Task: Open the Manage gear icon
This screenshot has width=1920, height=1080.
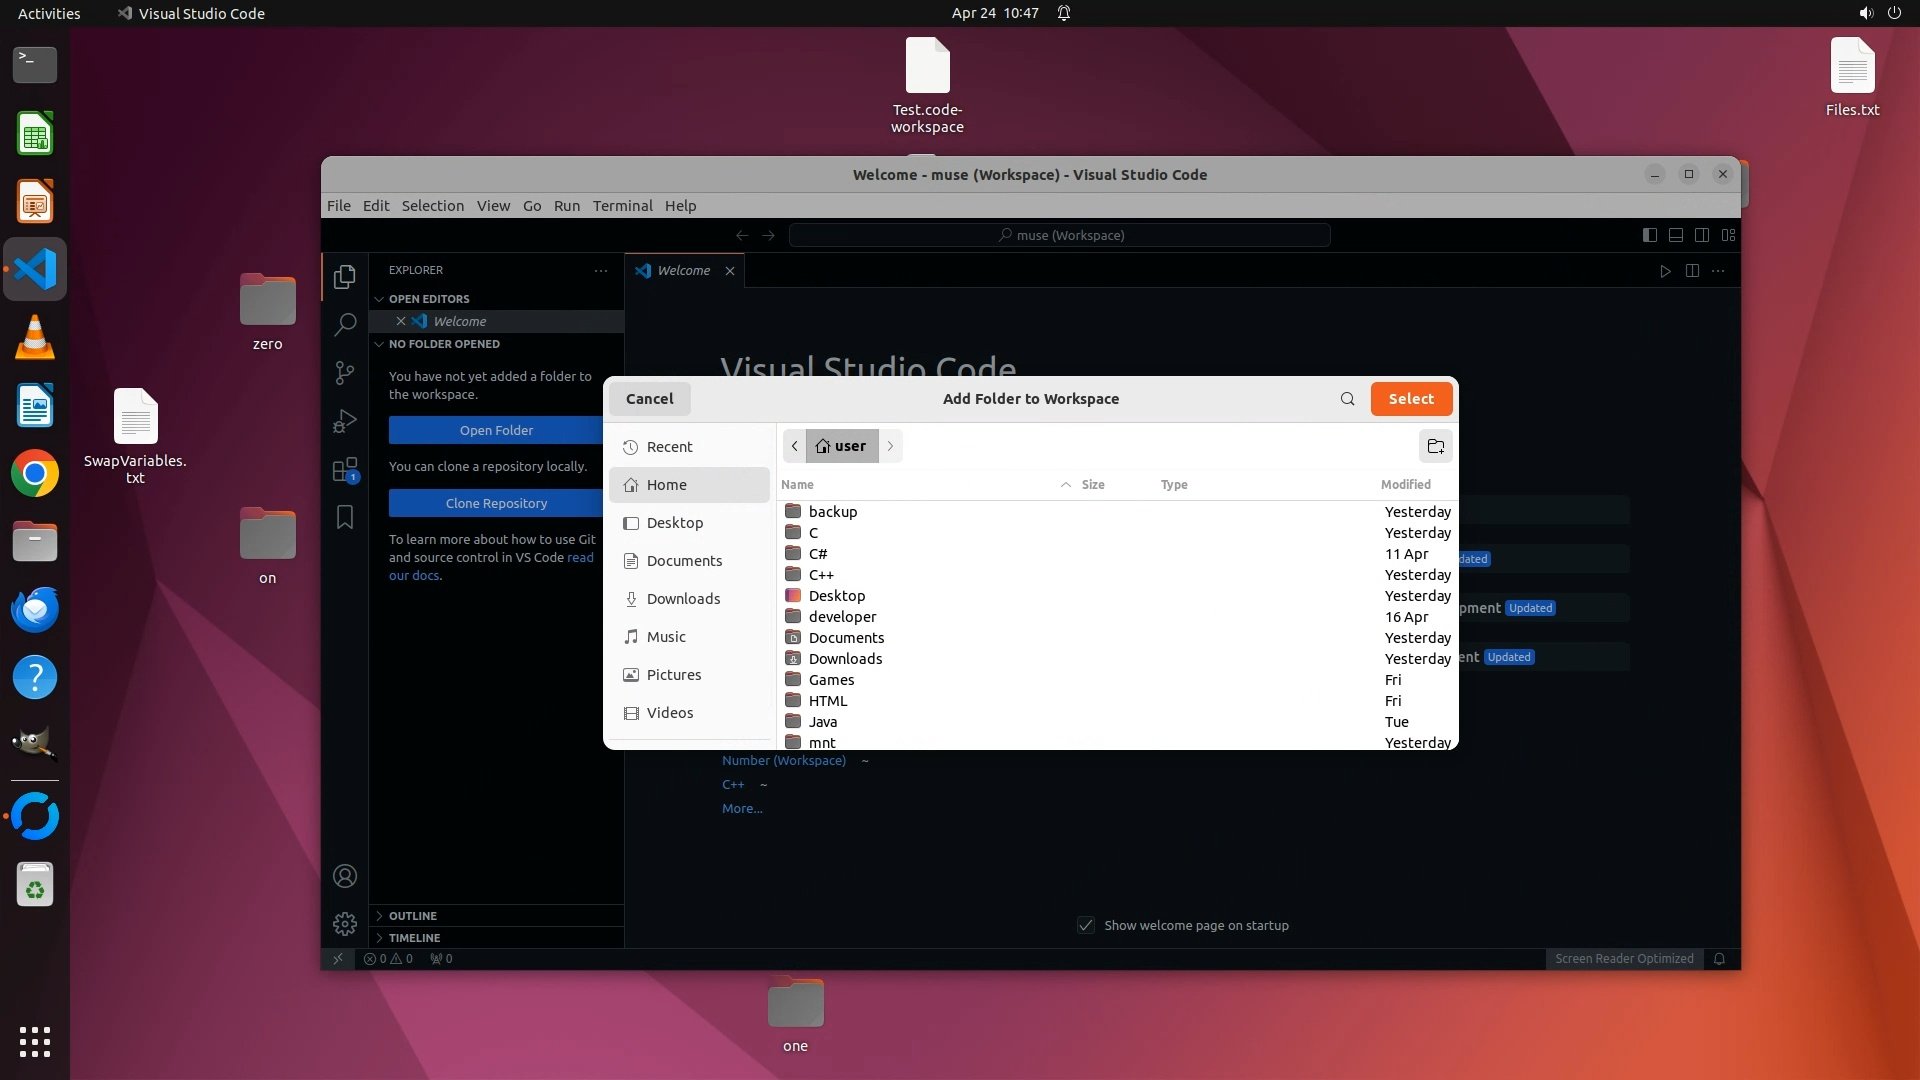Action: coord(345,924)
